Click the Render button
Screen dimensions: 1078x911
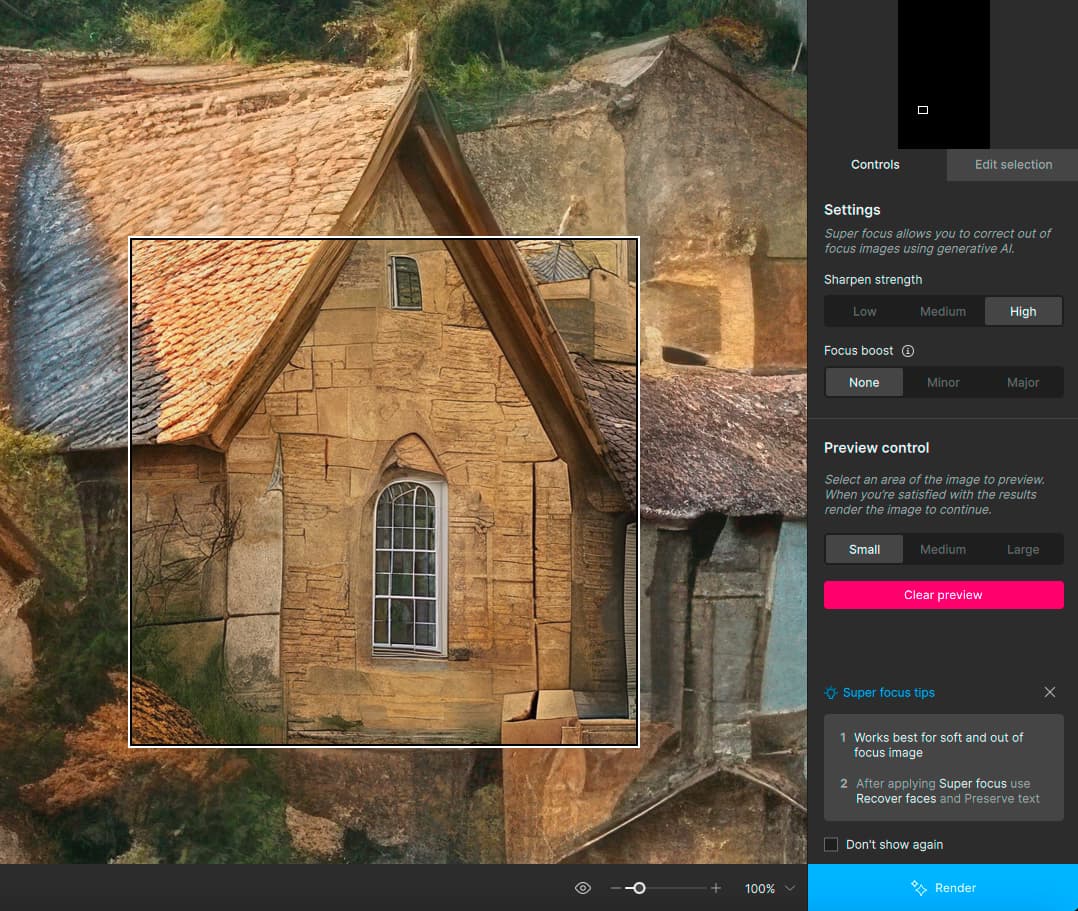pos(943,888)
